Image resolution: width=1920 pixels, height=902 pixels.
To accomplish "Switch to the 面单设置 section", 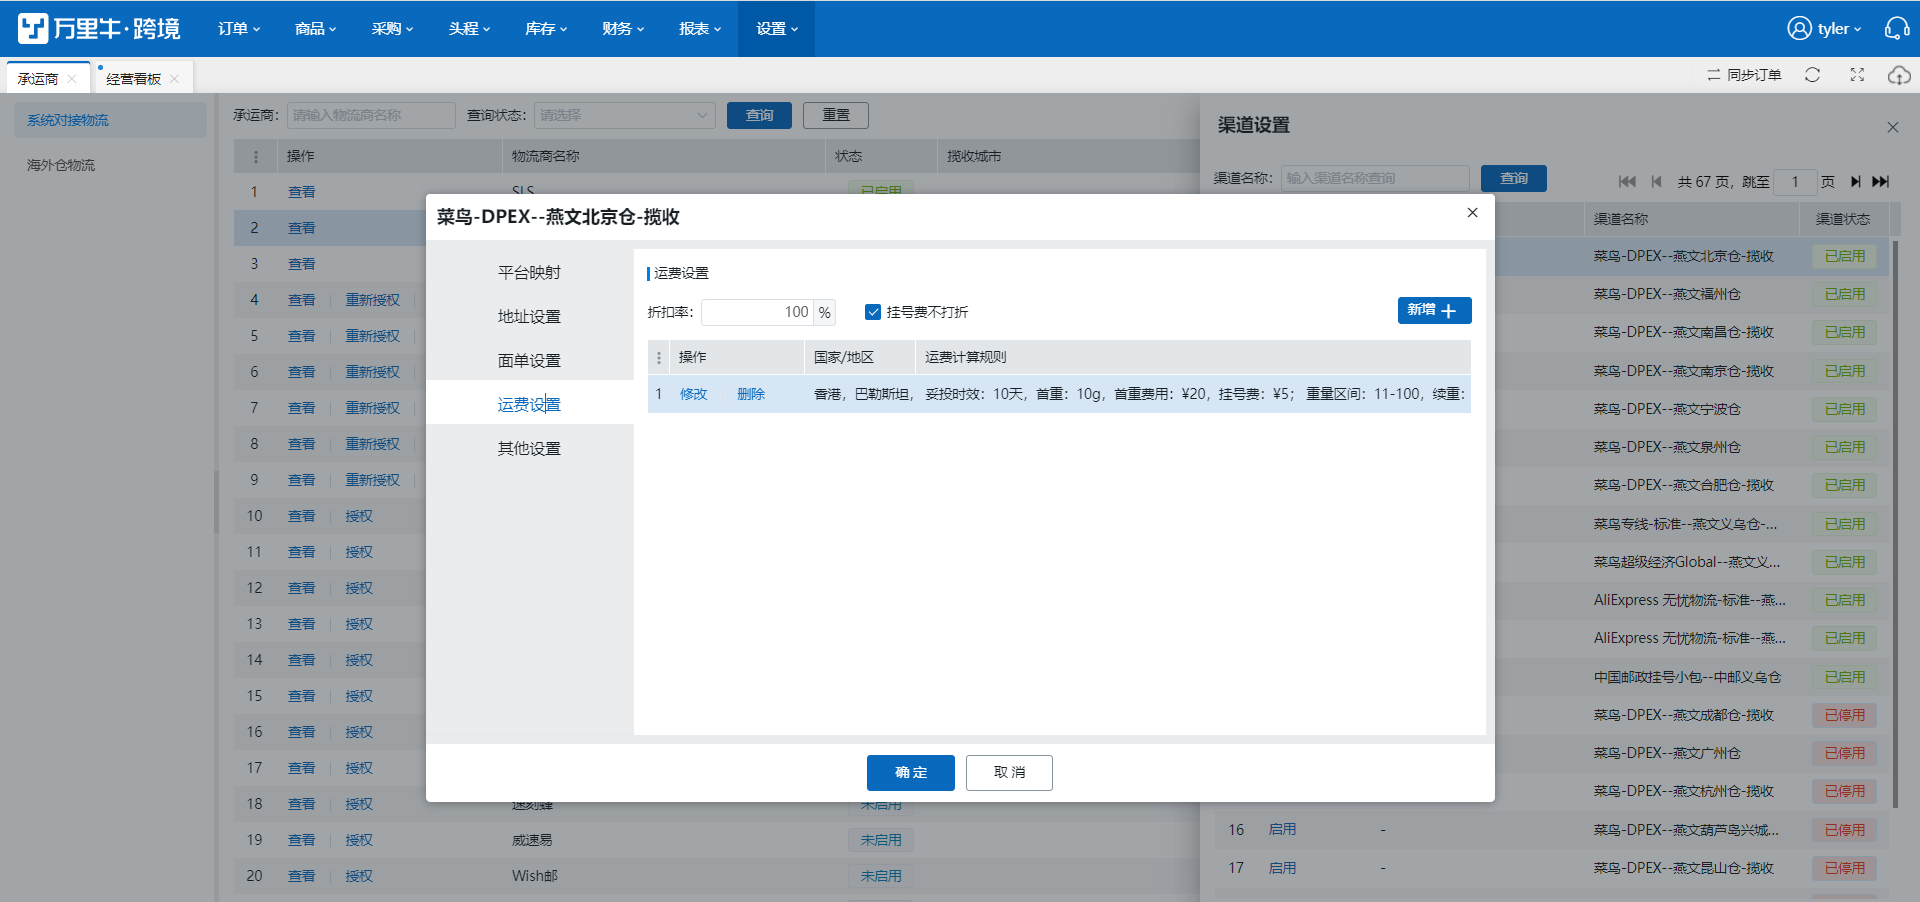I will 530,360.
